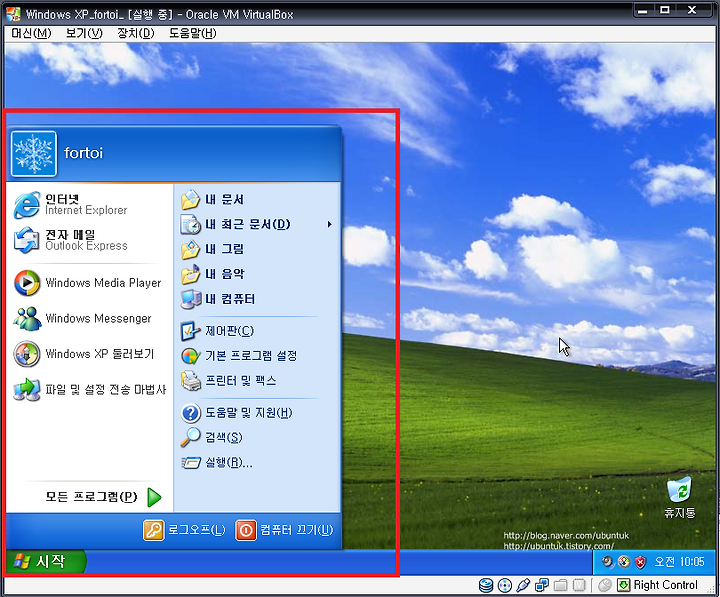This screenshot has width=720, height=597.
Task: Click the shared folders status icon
Action: [x=561, y=585]
